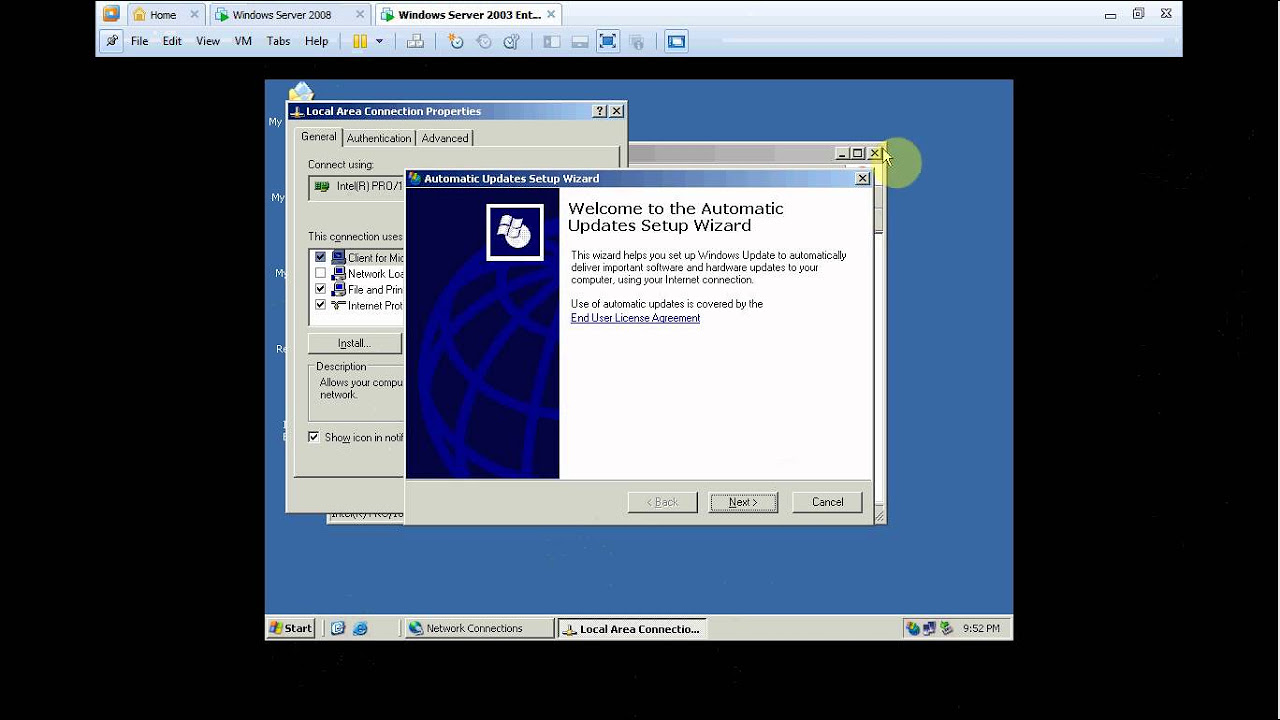
Task: Uncheck File and Printer Sharing checkbox
Action: [320, 289]
